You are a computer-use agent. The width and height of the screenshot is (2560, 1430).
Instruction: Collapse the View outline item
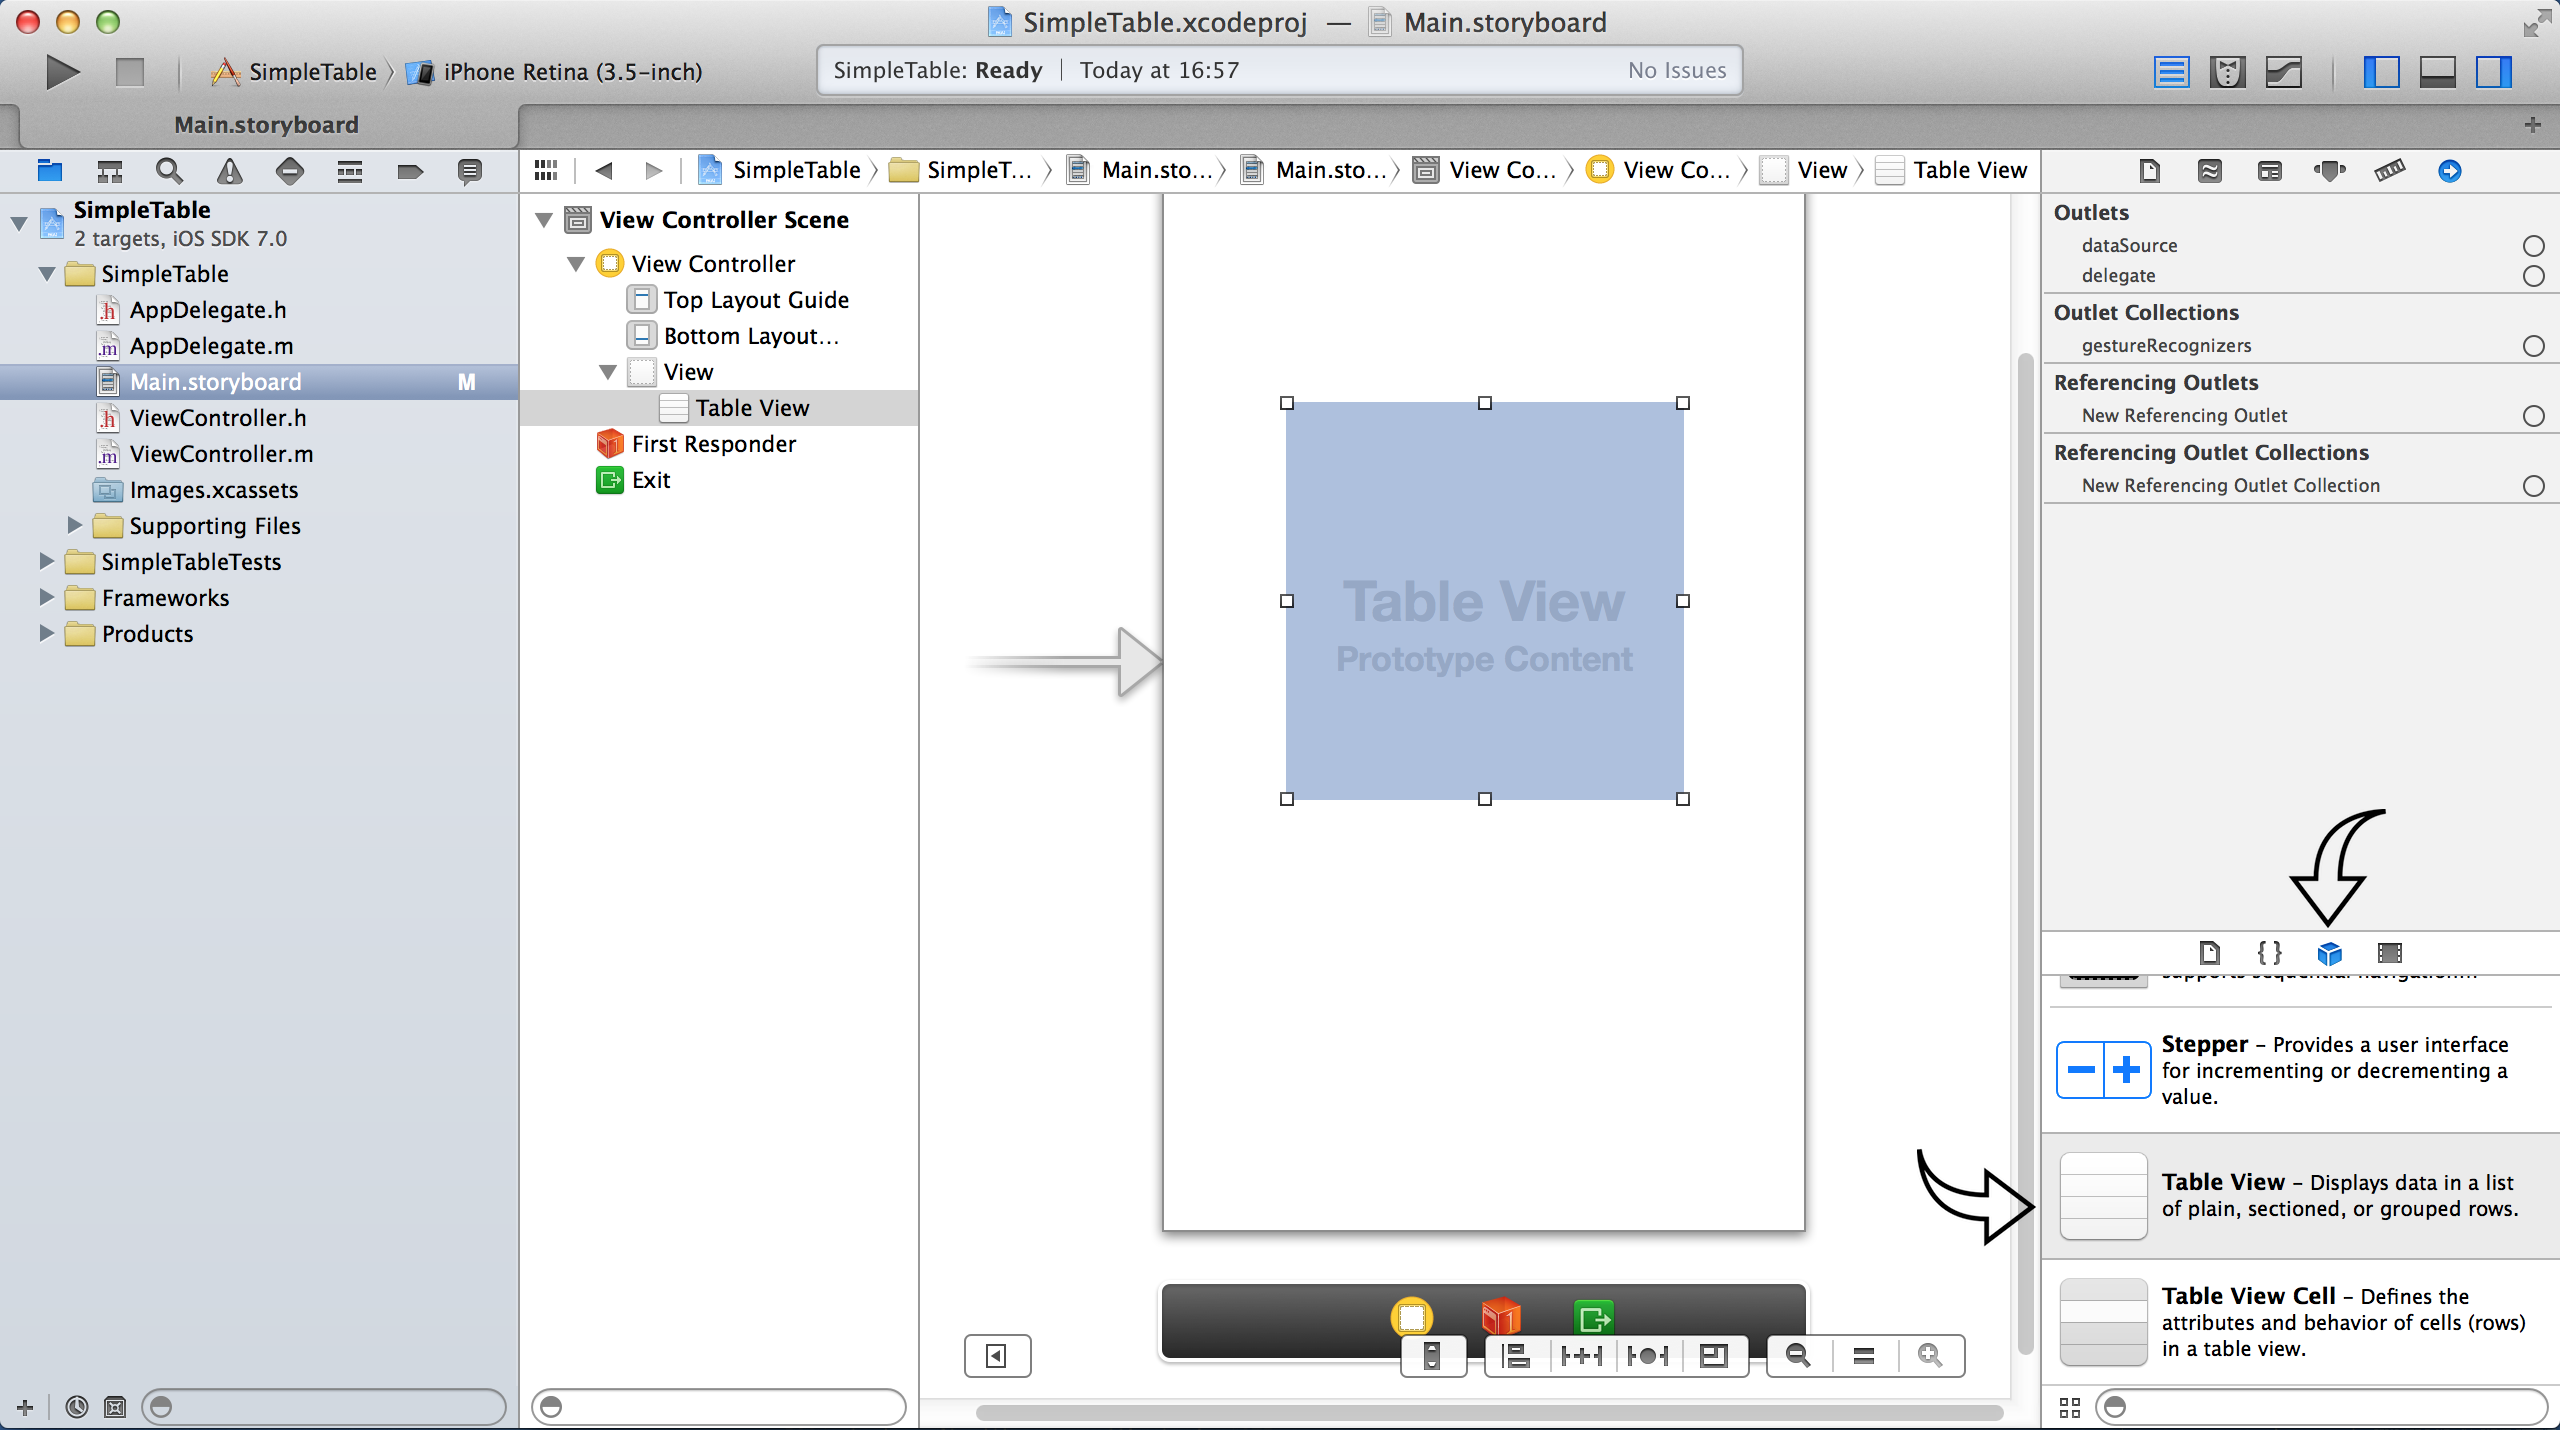[x=608, y=372]
